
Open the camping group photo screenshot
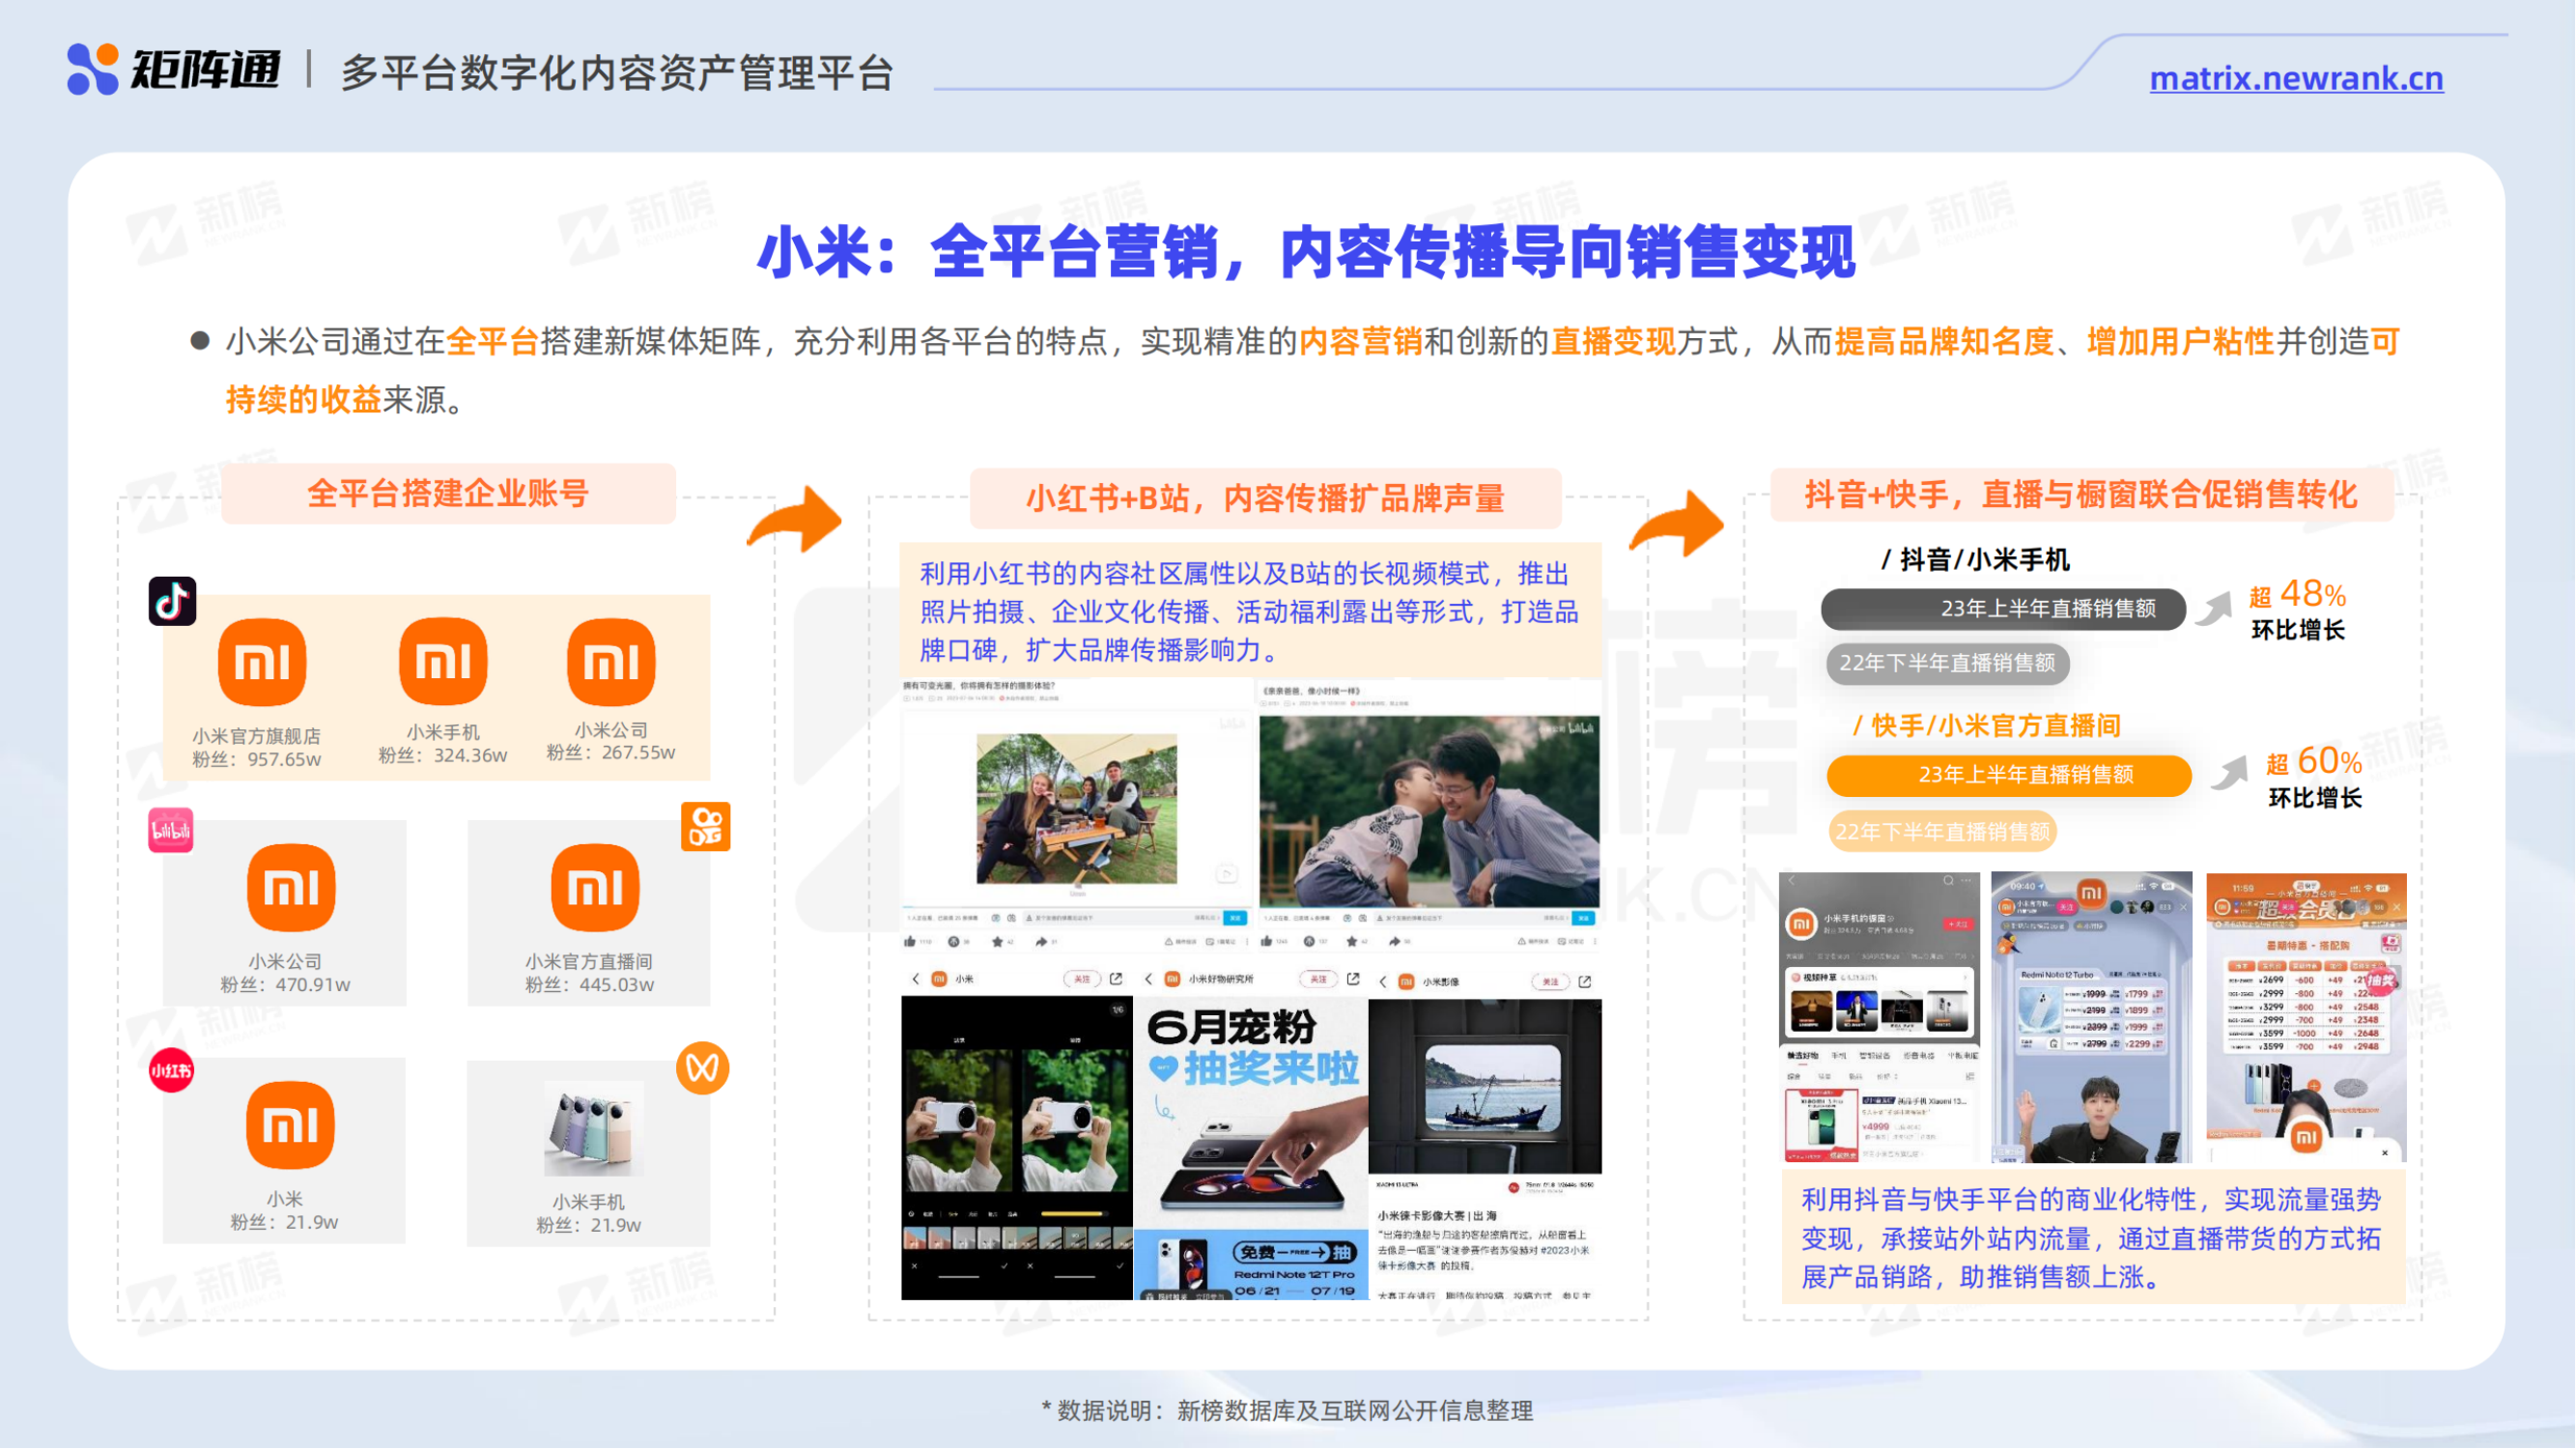(x=1077, y=809)
